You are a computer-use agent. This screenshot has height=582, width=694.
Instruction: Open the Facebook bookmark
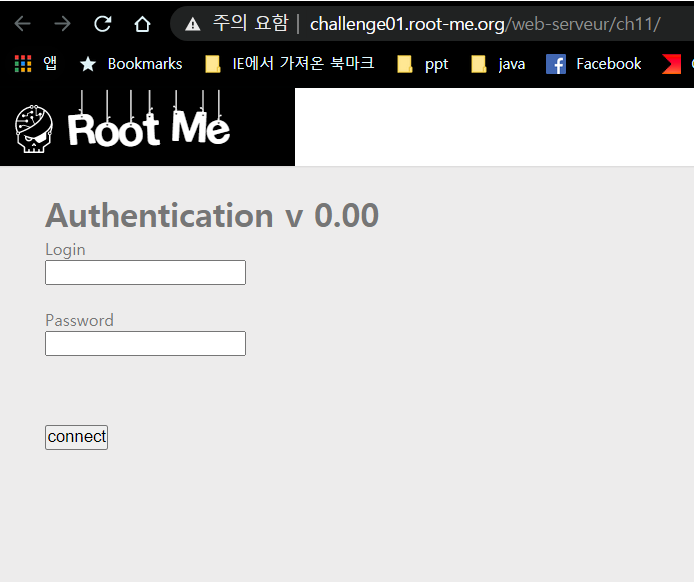pos(594,64)
